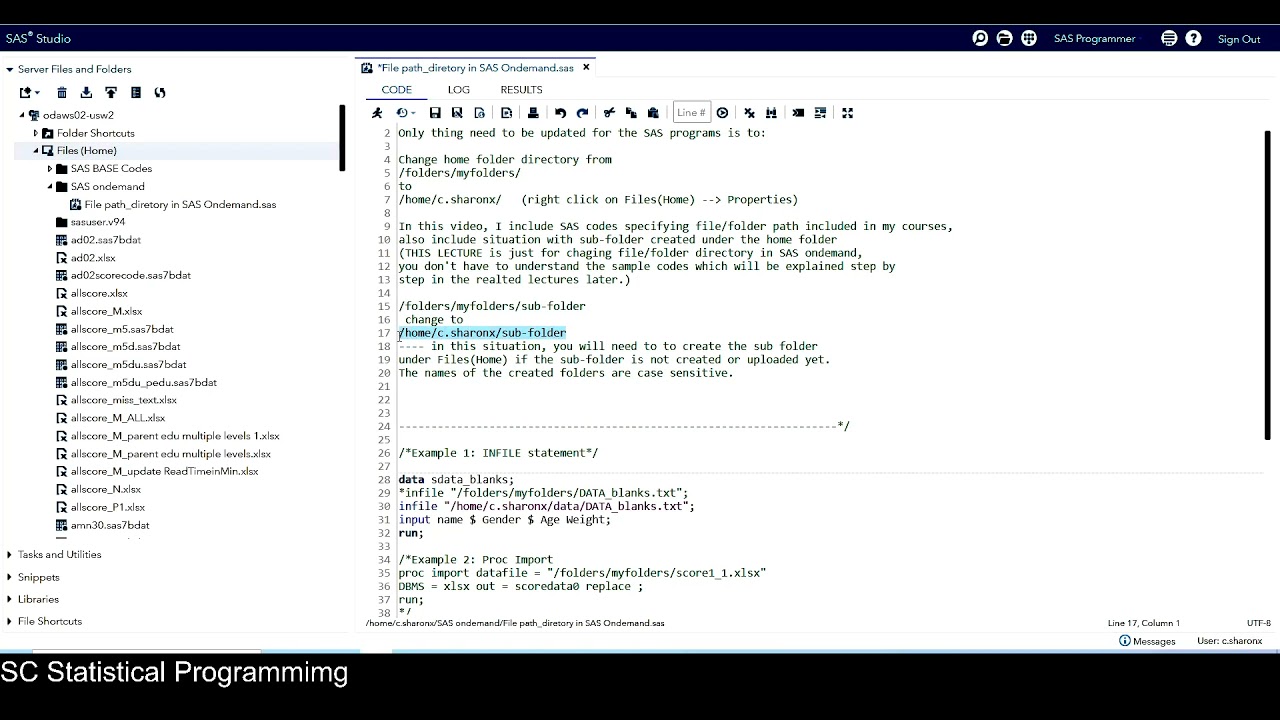Click the Open icon in the top bar
The width and height of the screenshot is (1280, 720).
pos(1004,38)
